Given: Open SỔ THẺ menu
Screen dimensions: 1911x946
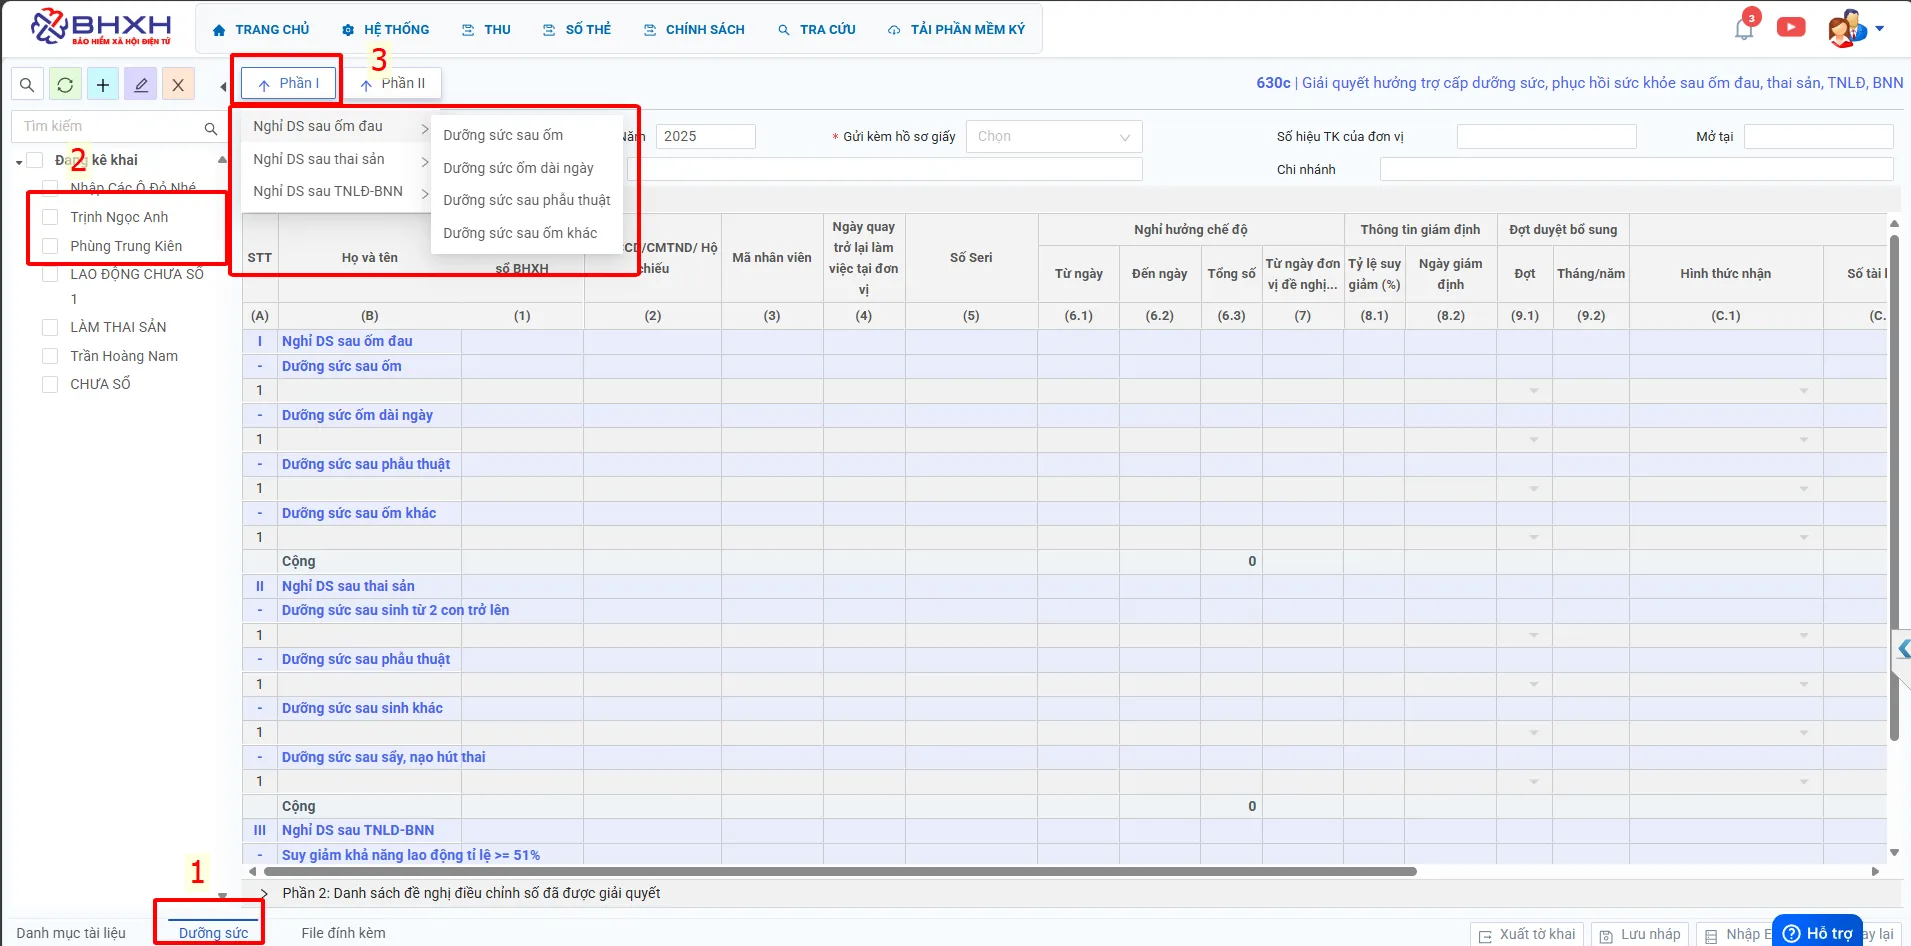Looking at the screenshot, I should 577,30.
